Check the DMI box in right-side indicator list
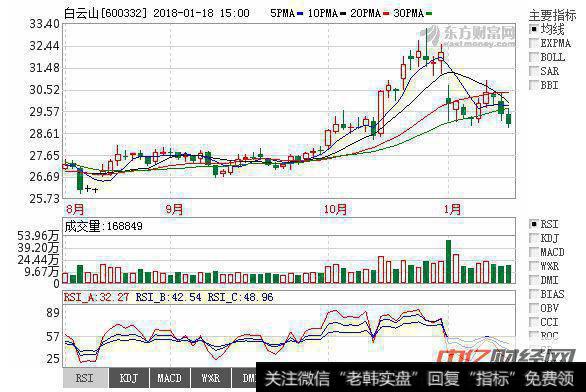Screen dimensions: 586x392 coord(534,280)
